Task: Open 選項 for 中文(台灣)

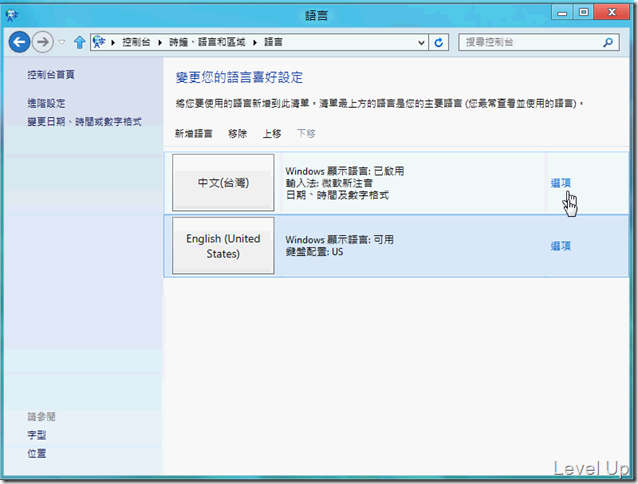Action: point(561,183)
